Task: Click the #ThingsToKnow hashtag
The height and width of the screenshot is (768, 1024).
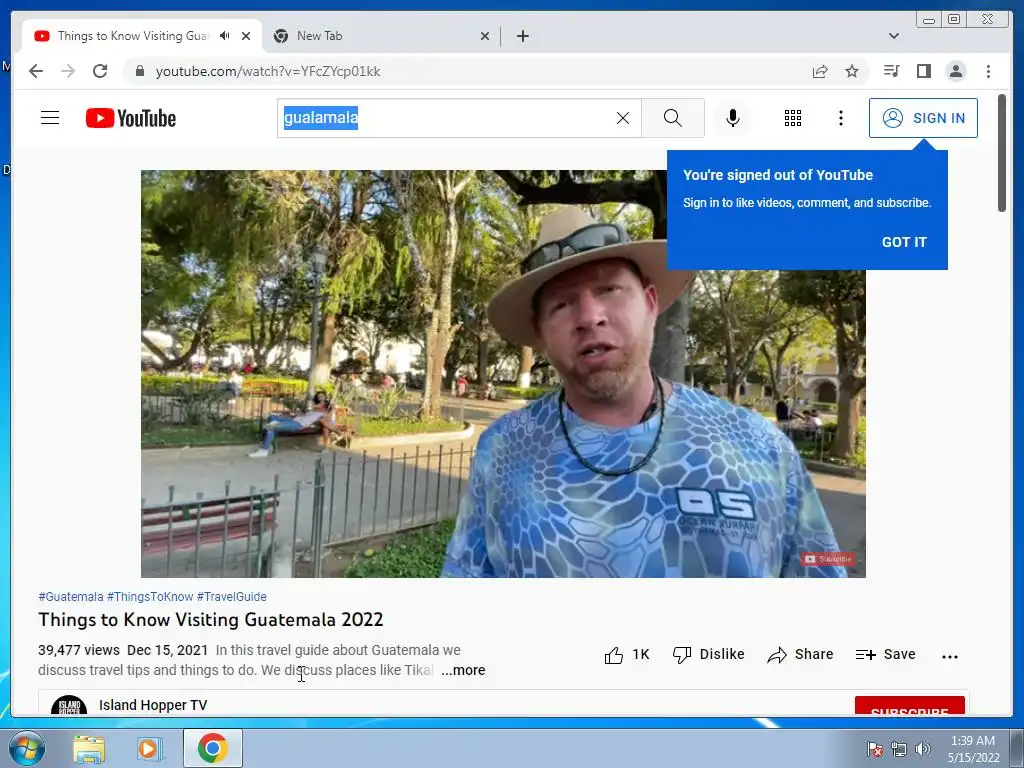Action: (x=150, y=597)
